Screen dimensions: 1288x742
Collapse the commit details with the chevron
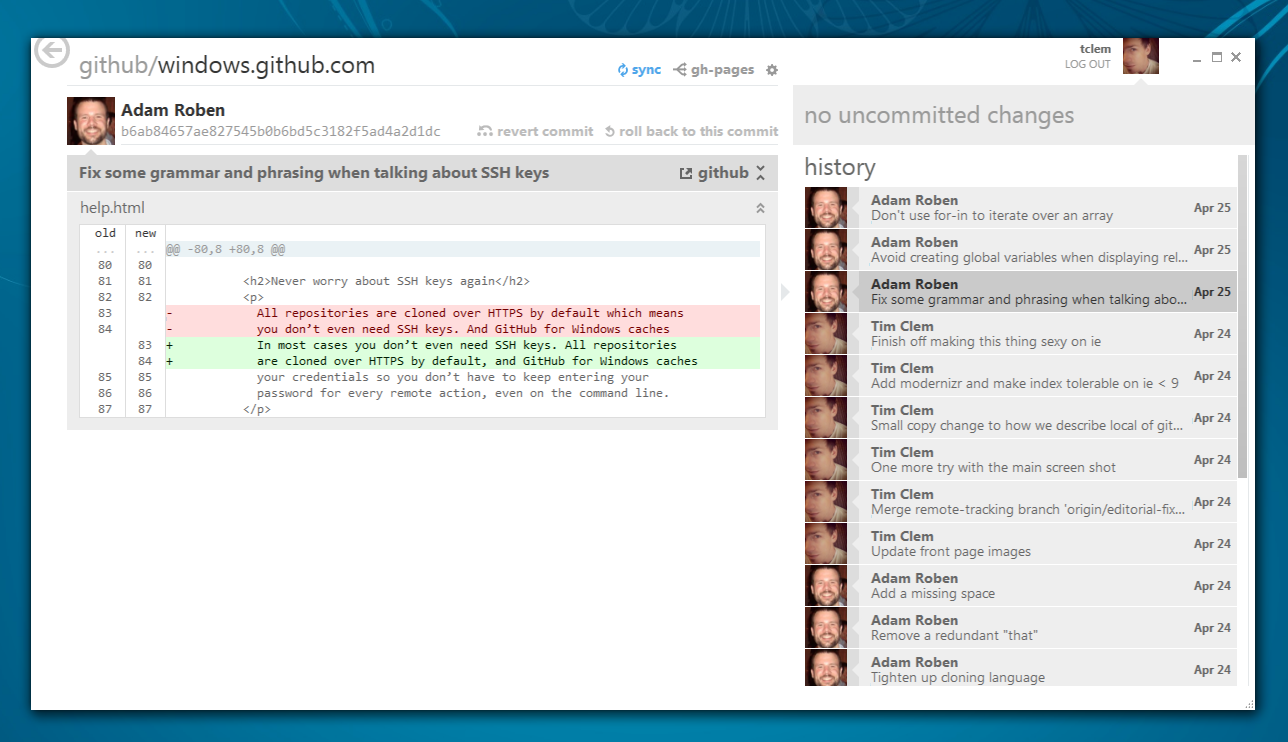(x=758, y=171)
